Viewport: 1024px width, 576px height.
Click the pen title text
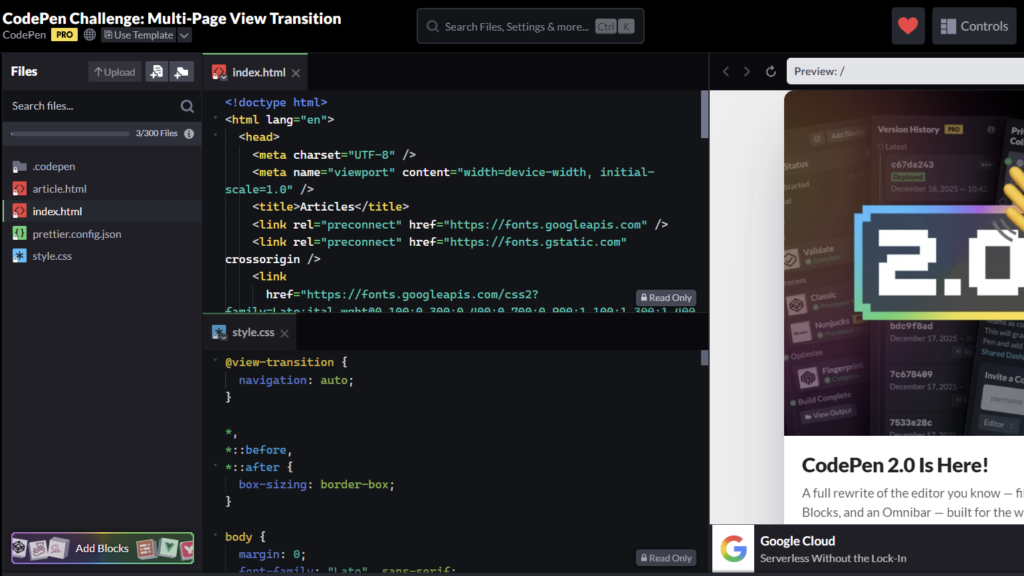[172, 18]
